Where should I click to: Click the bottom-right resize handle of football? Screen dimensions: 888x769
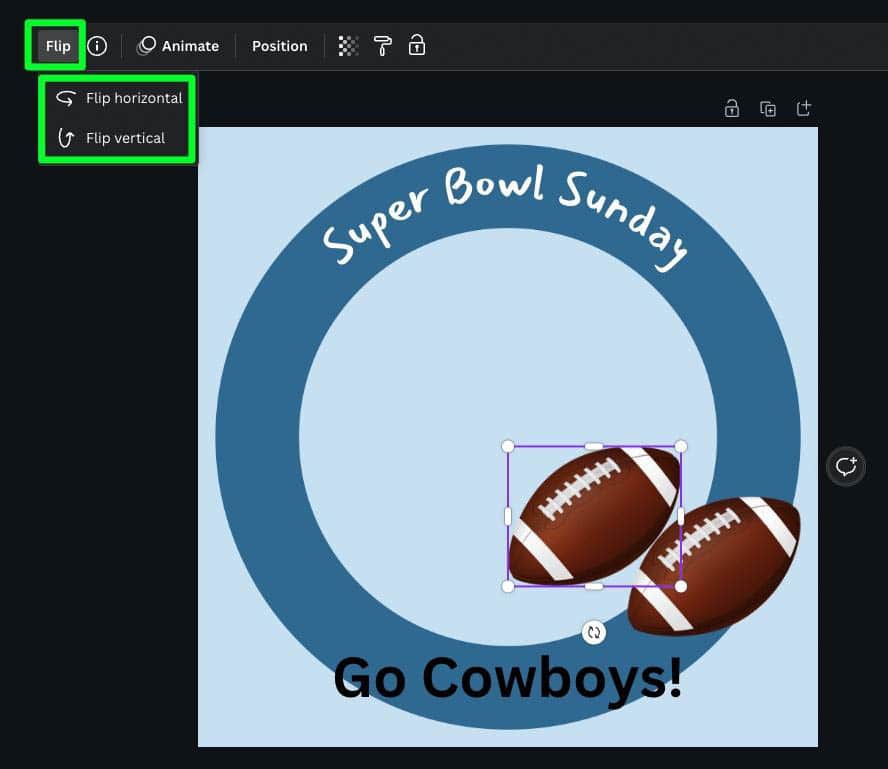(x=681, y=586)
